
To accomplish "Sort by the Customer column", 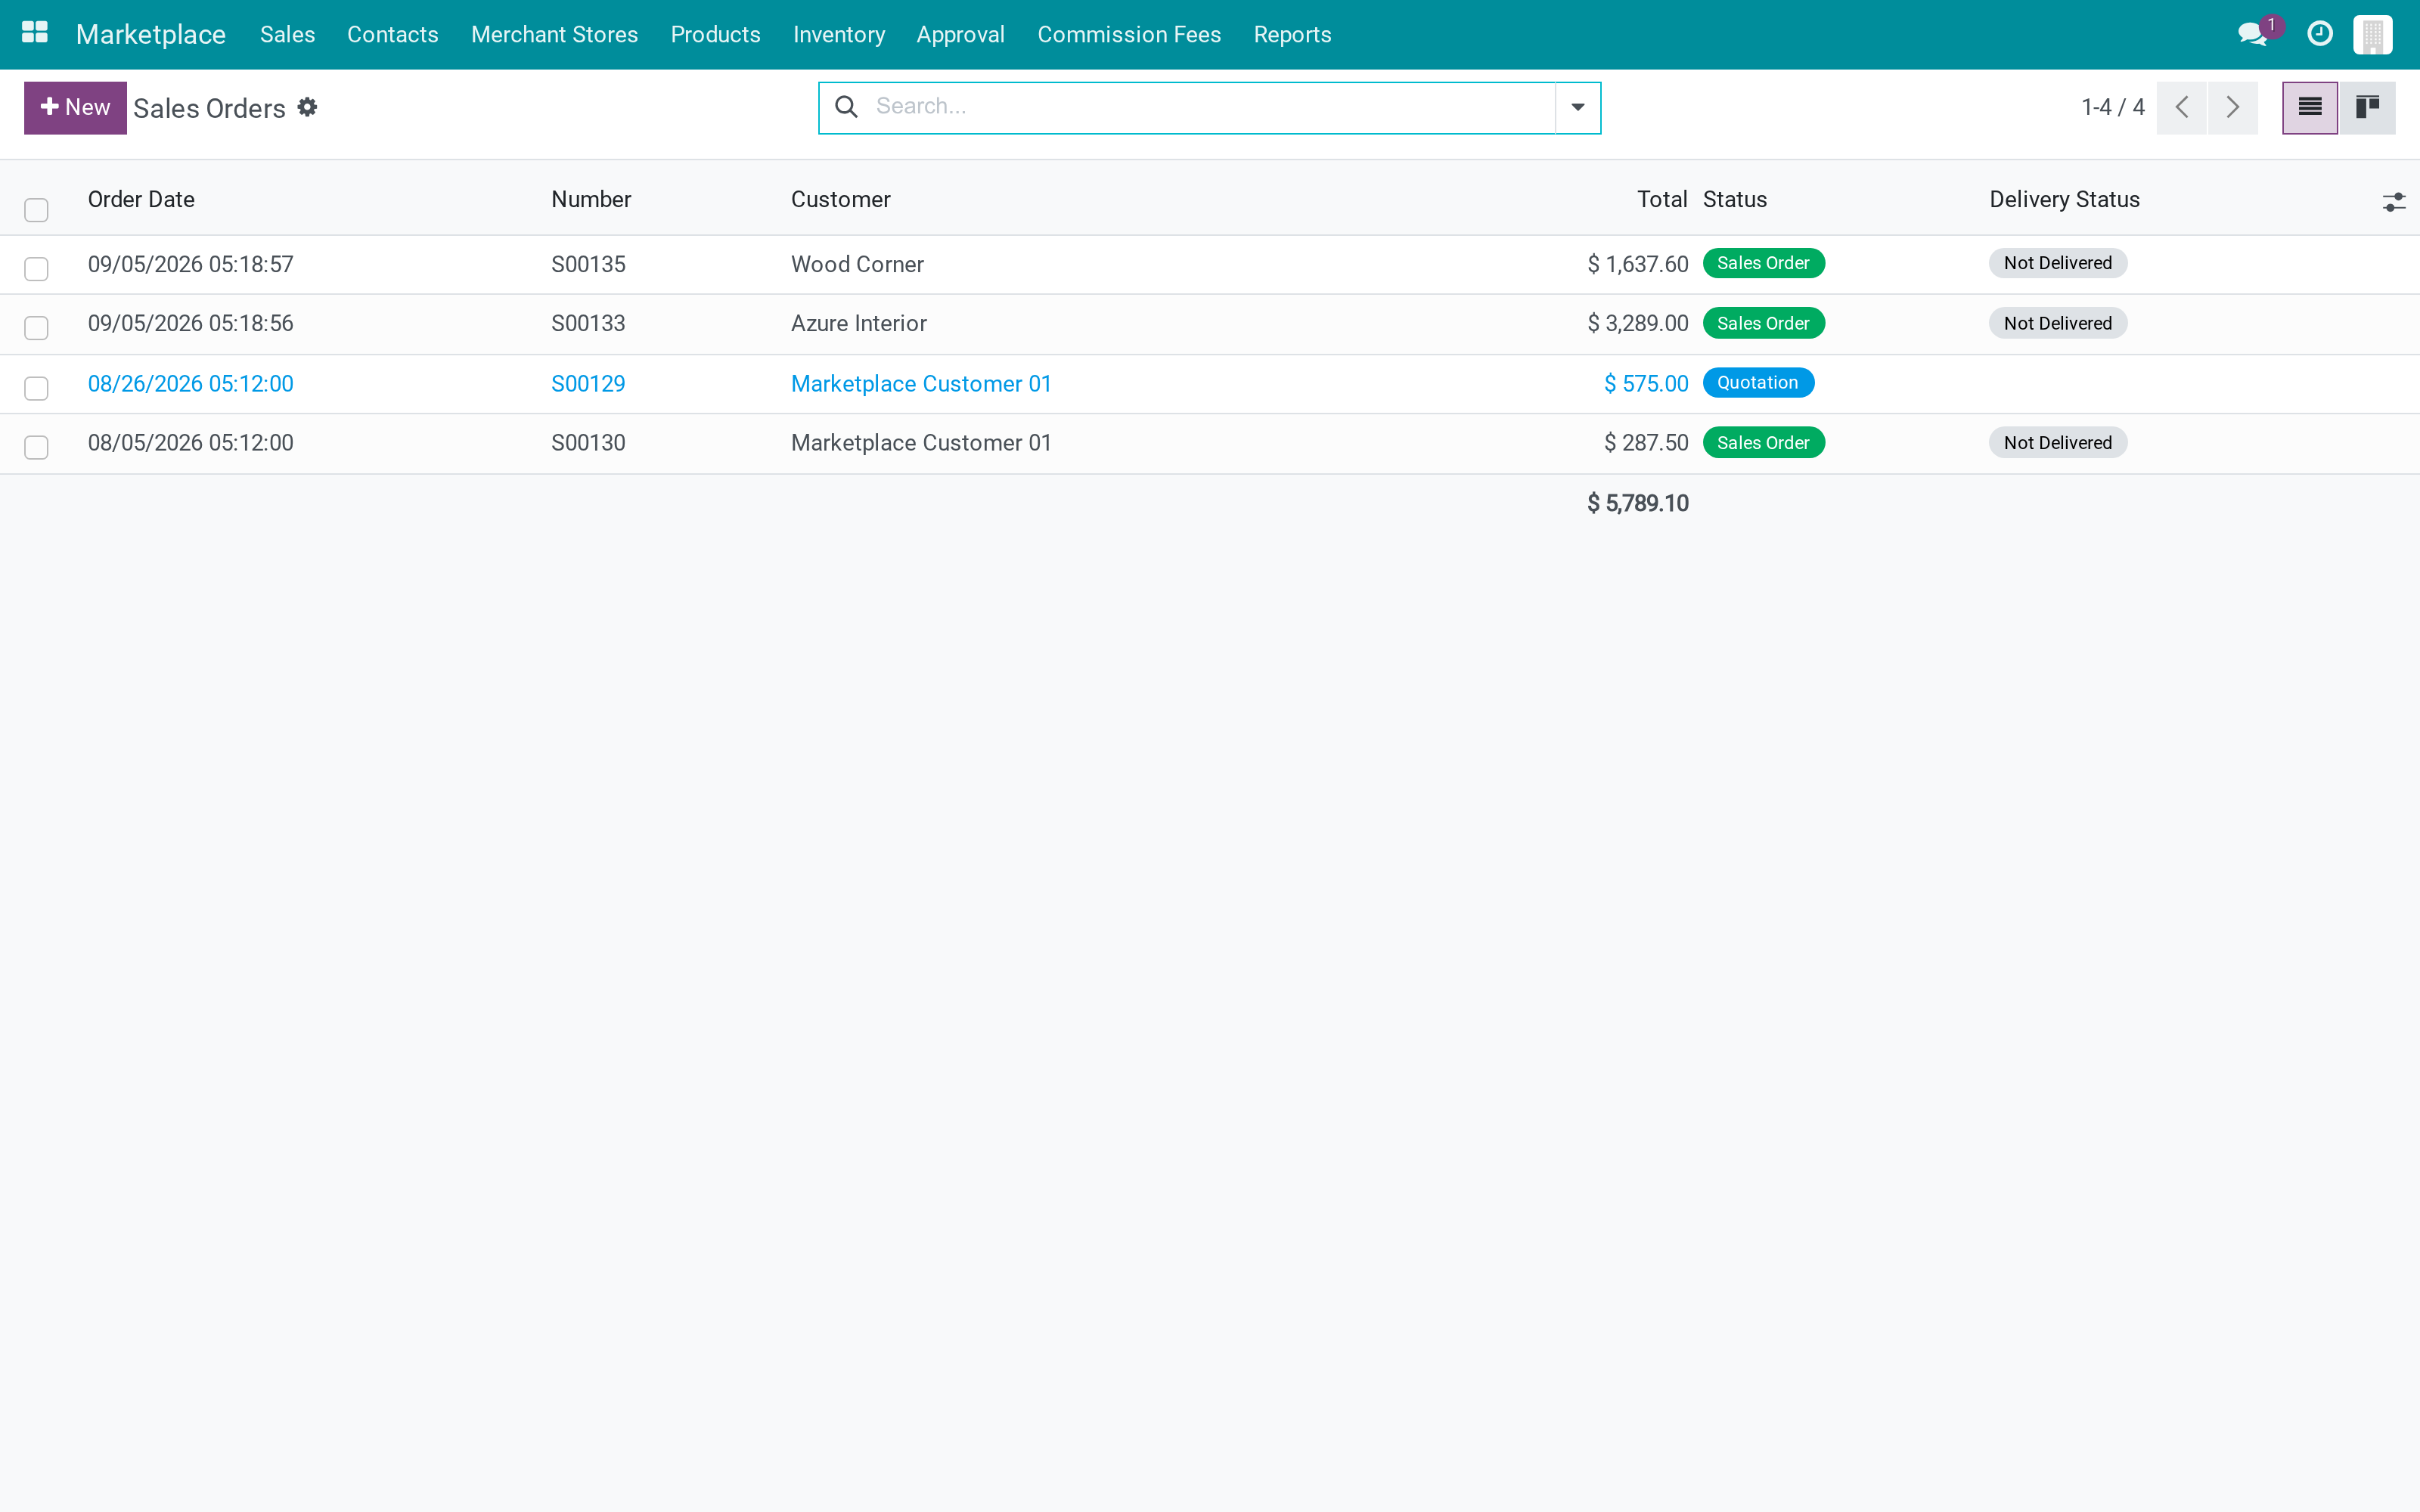I will tap(840, 199).
